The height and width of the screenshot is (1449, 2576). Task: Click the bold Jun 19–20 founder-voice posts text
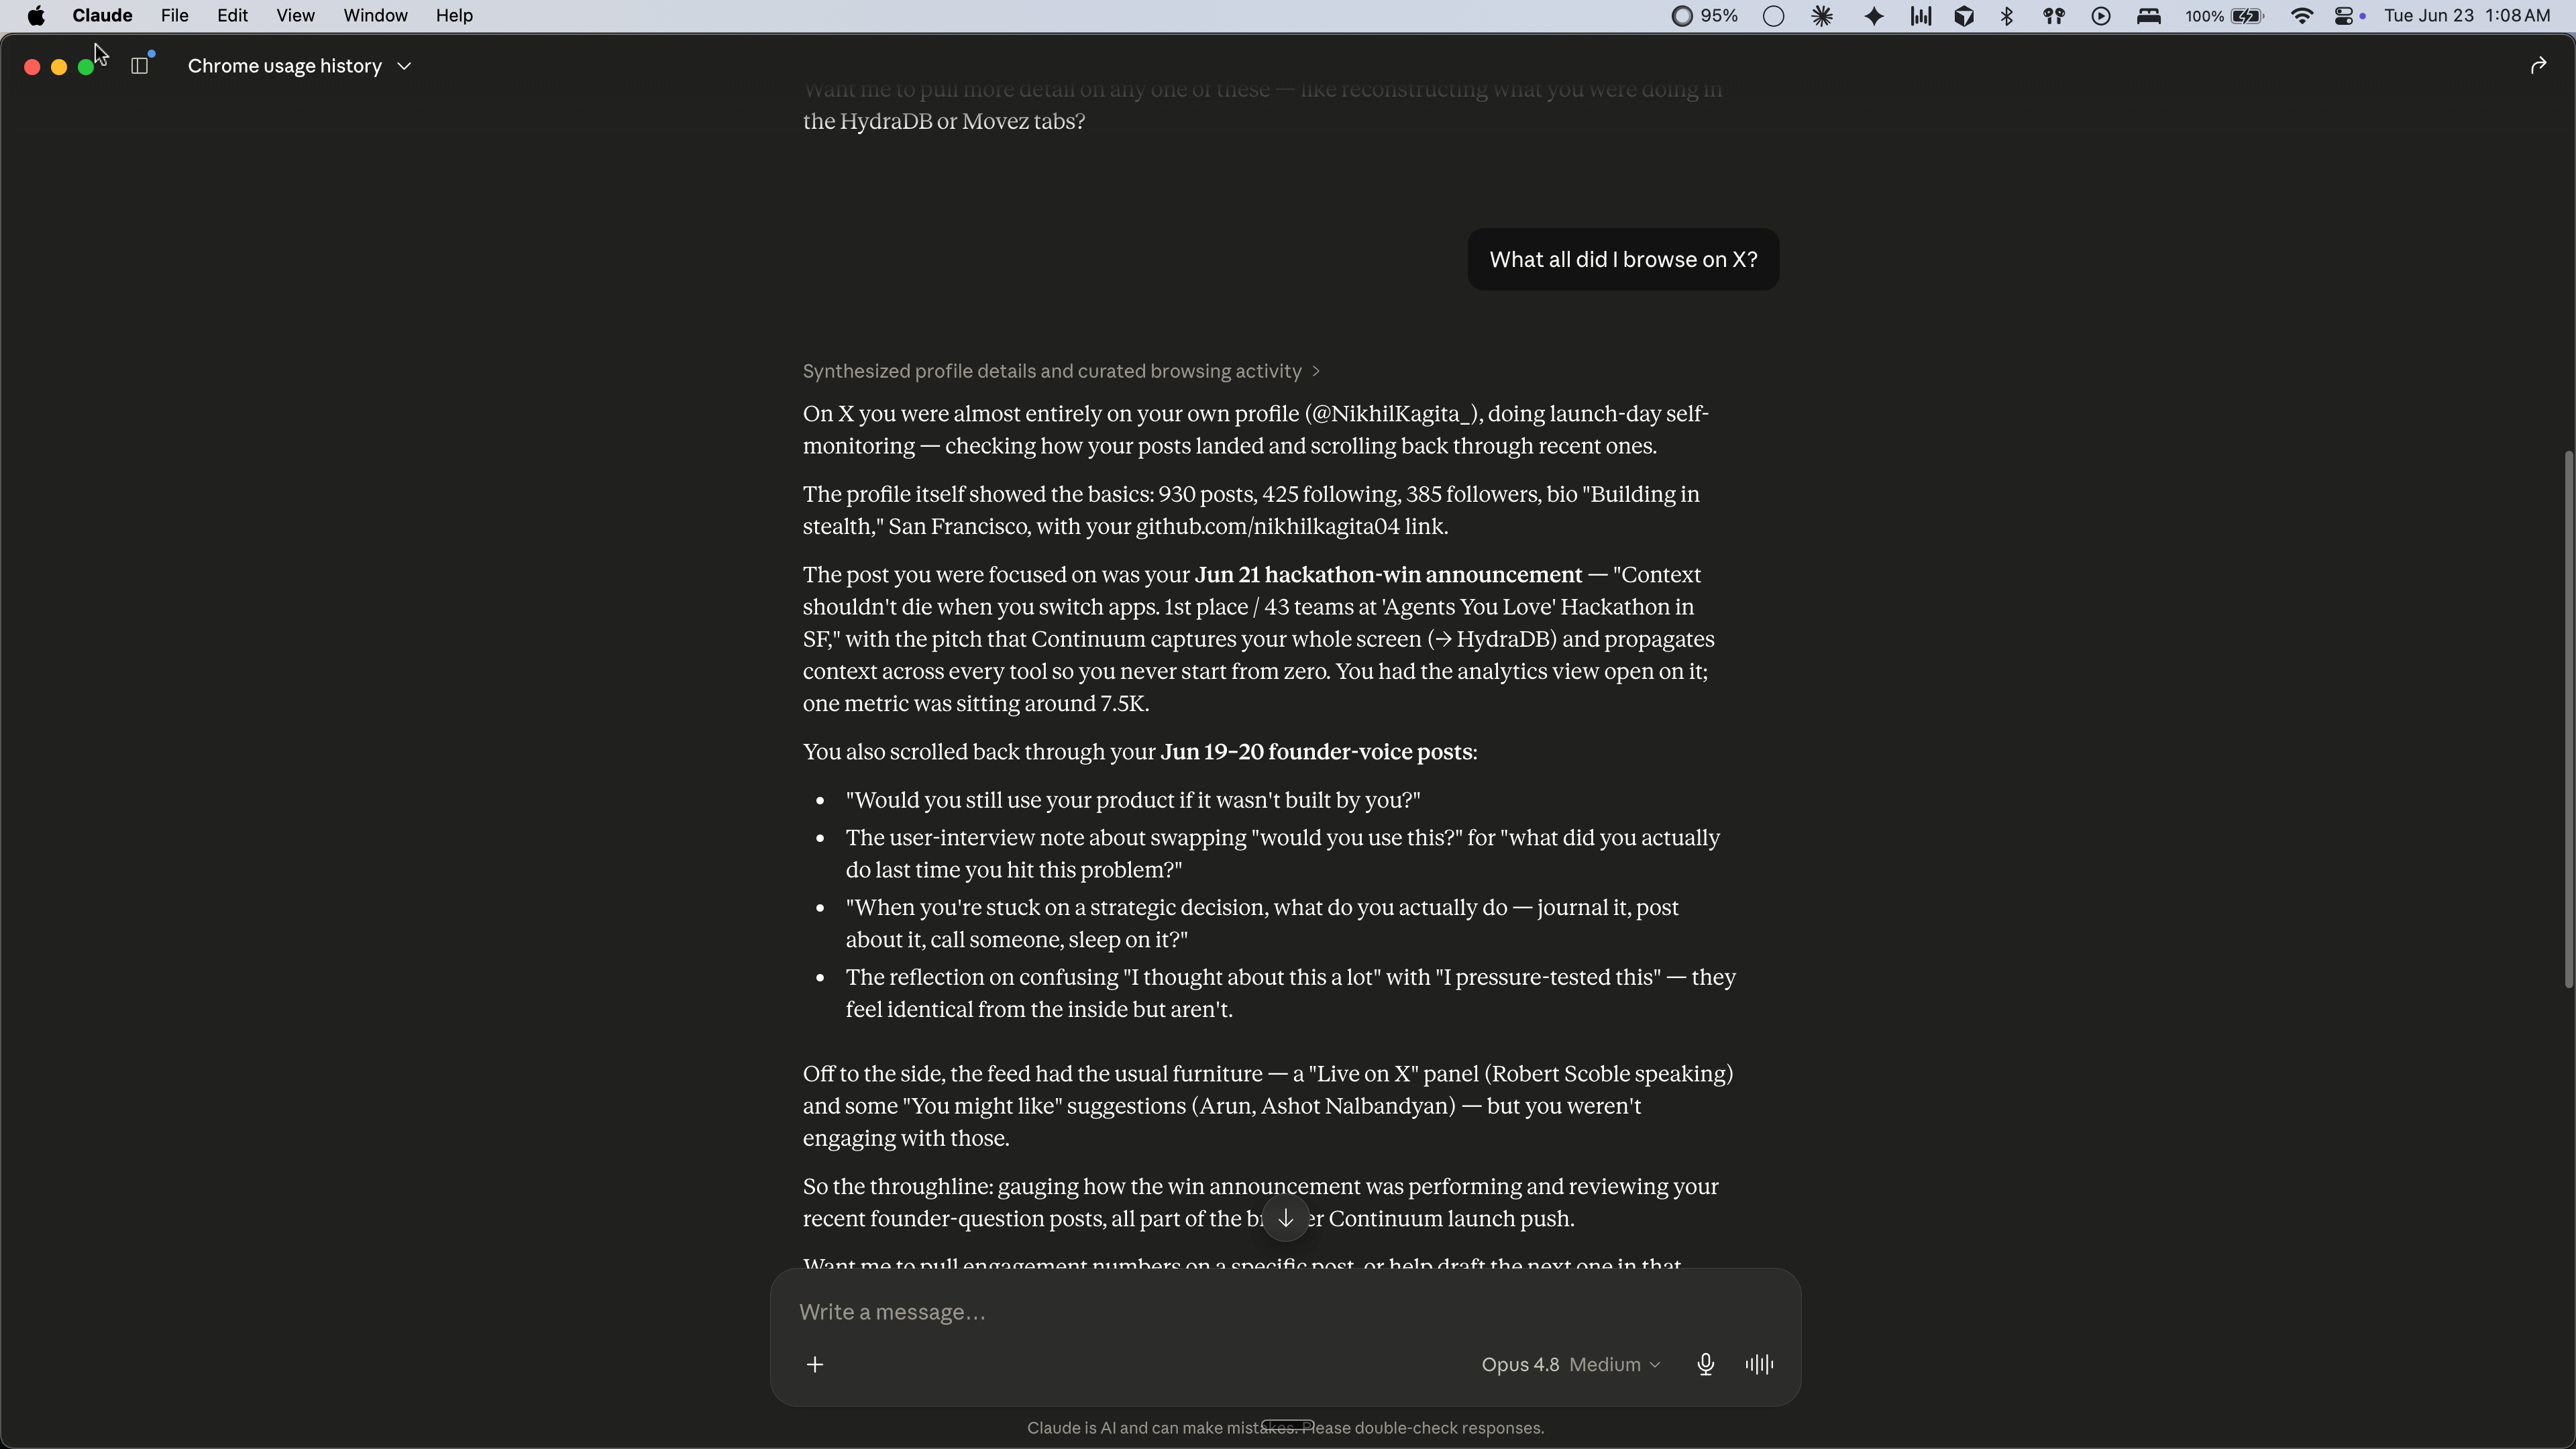coord(1316,752)
